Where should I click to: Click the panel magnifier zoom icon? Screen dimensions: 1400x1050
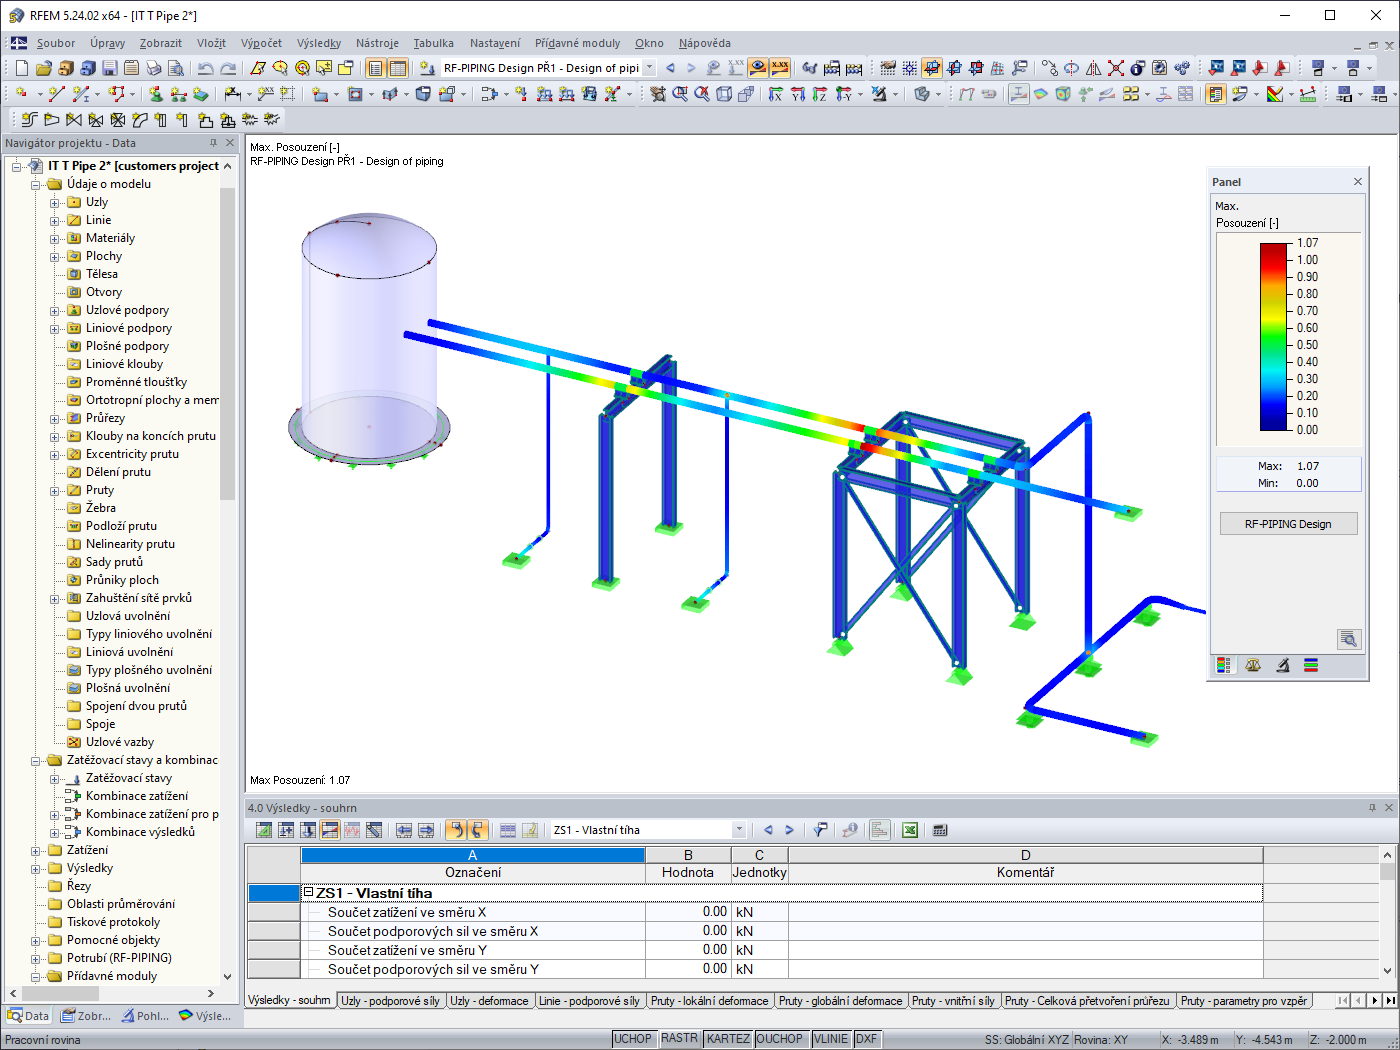(x=1349, y=639)
